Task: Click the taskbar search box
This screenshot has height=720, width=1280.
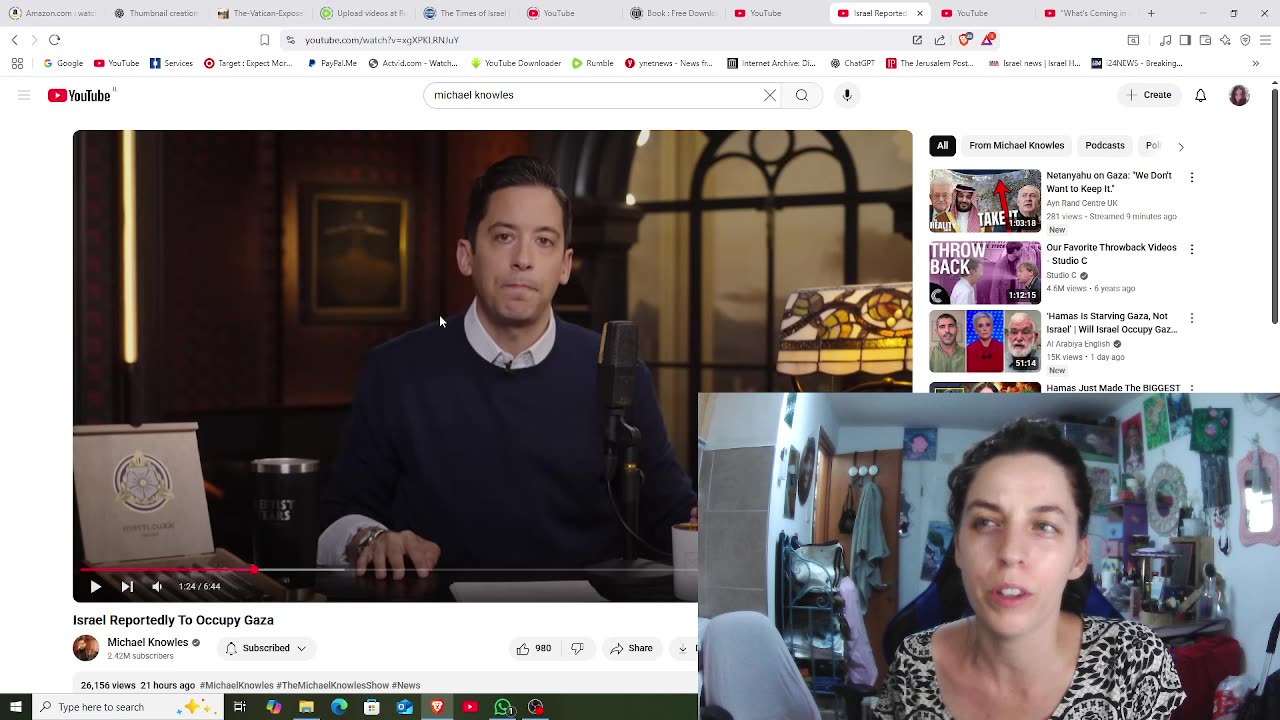Action: pos(125,707)
